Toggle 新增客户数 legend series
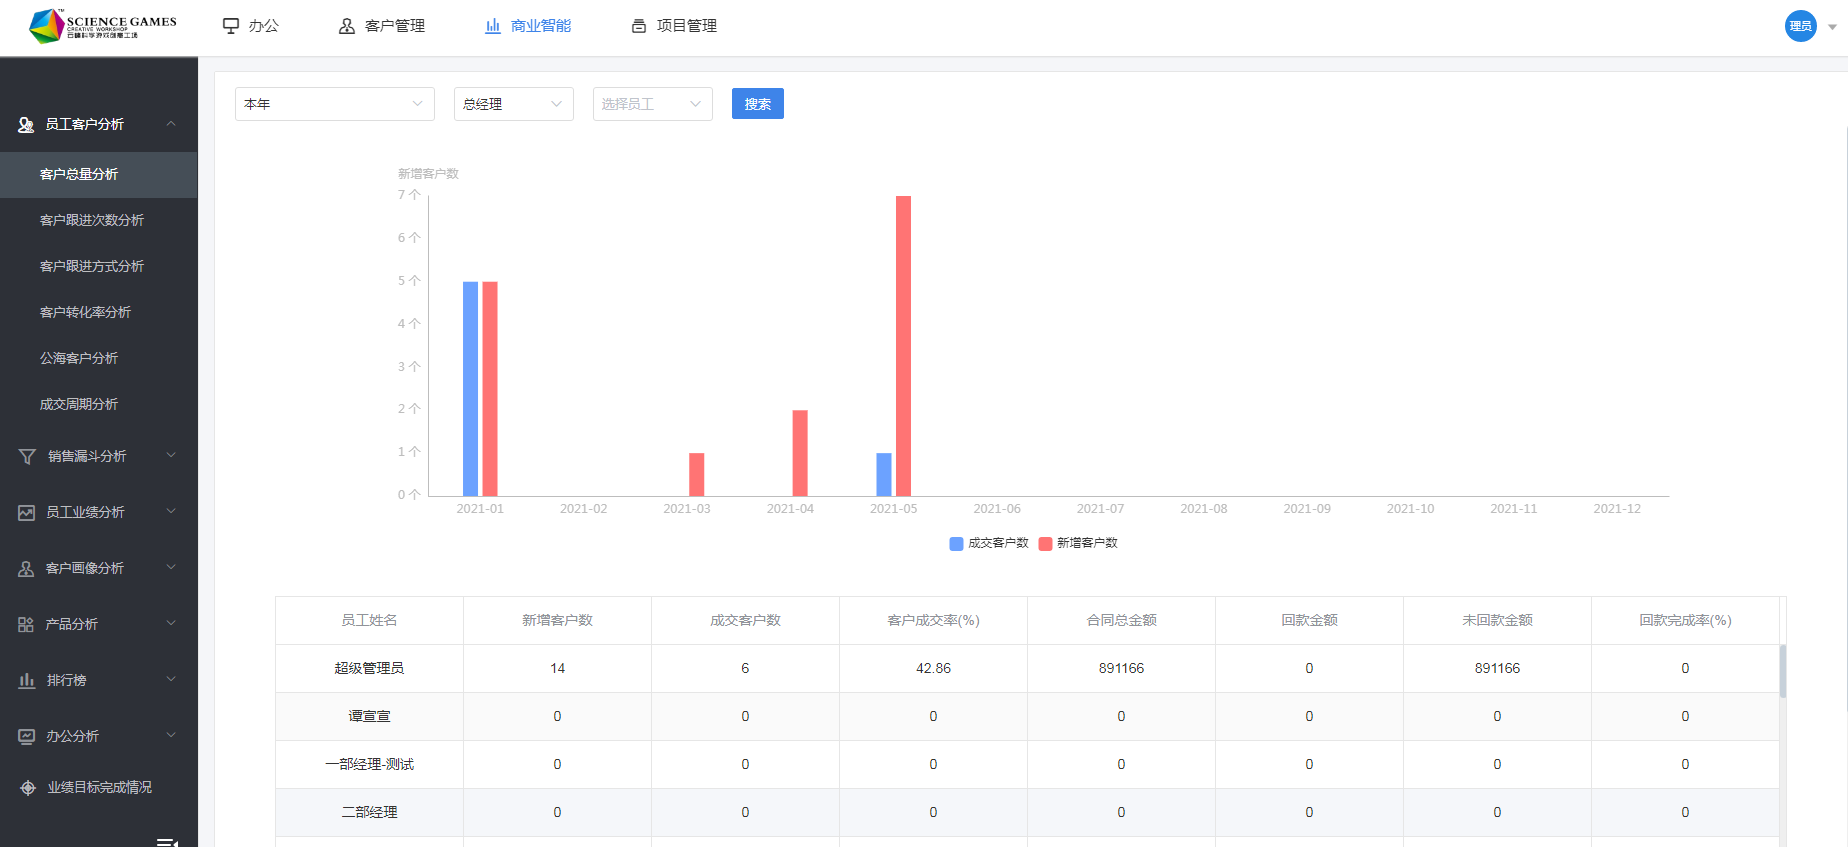 pos(1078,543)
